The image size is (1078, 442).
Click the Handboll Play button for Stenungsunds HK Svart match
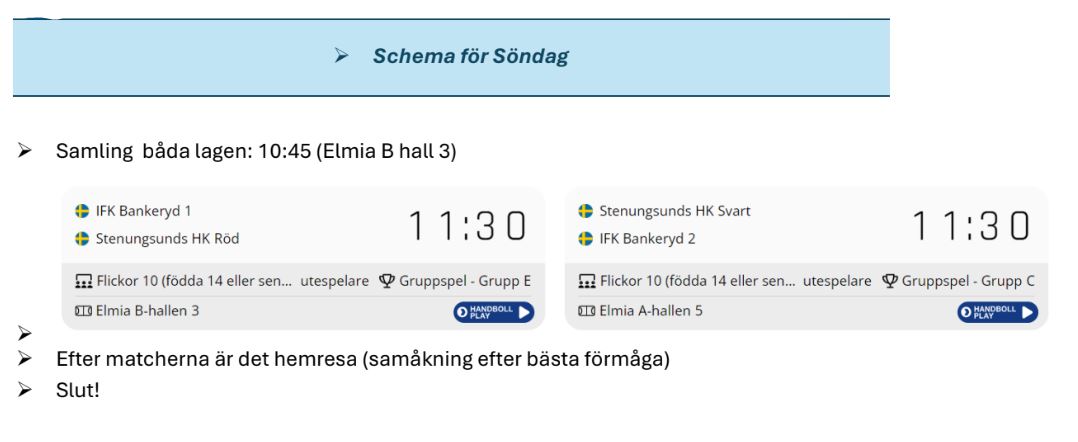(997, 312)
